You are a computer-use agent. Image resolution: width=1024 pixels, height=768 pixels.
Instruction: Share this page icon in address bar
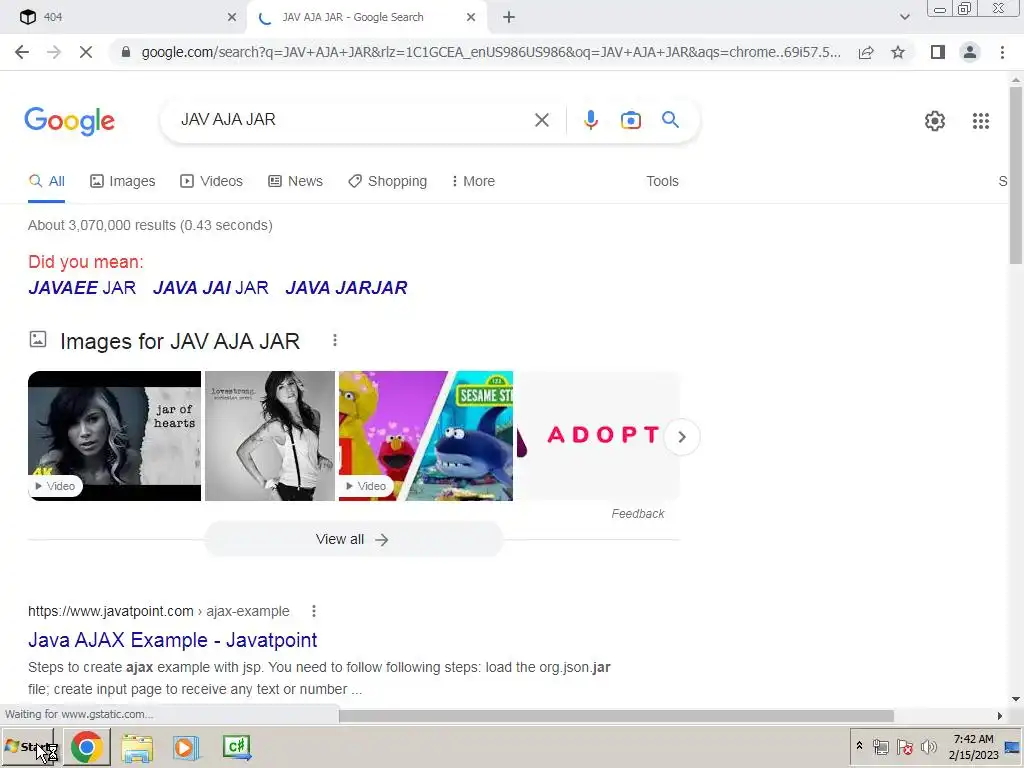[x=866, y=52]
